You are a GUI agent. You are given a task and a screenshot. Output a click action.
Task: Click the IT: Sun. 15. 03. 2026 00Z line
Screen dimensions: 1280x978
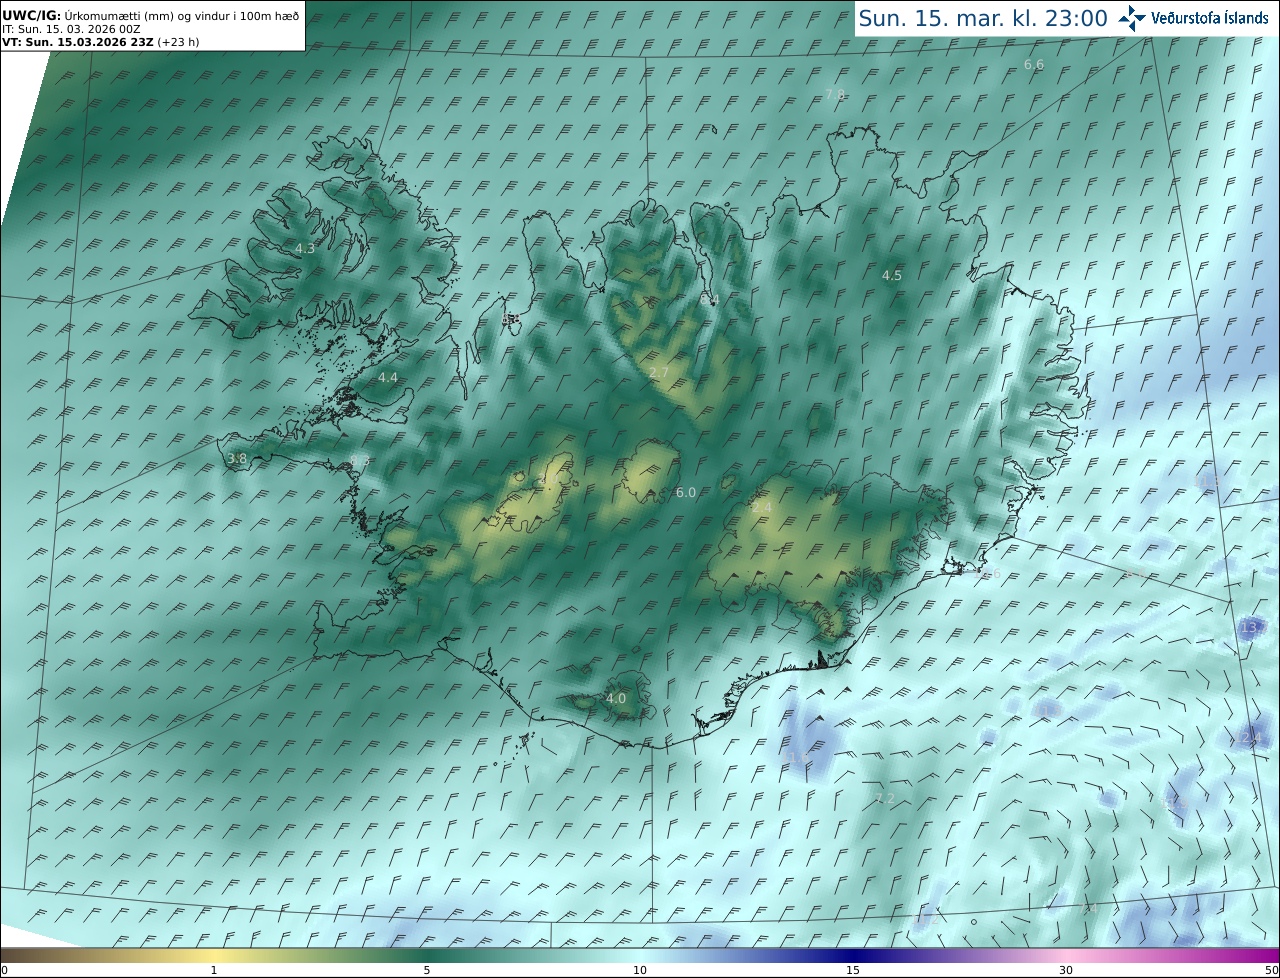tap(71, 29)
